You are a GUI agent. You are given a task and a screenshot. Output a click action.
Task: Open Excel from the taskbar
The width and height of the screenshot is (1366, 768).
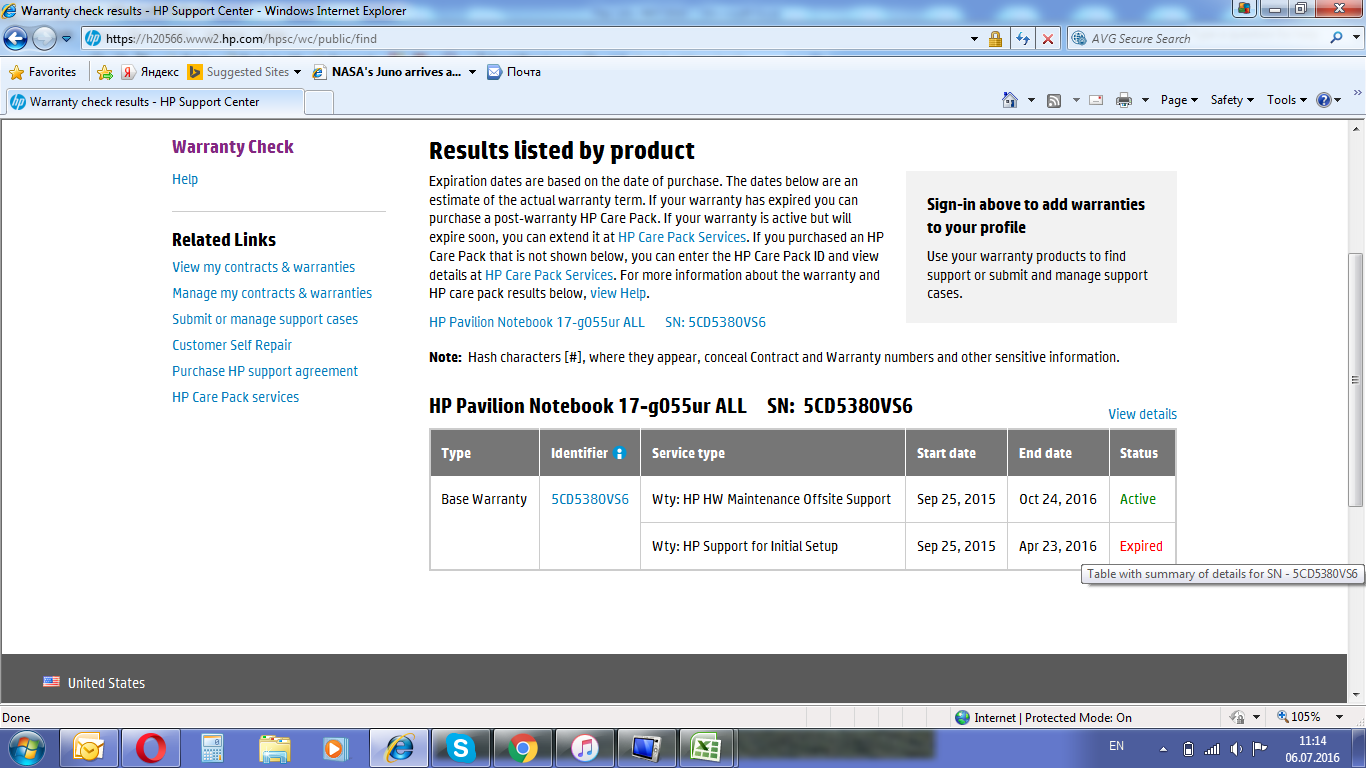pyautogui.click(x=707, y=748)
